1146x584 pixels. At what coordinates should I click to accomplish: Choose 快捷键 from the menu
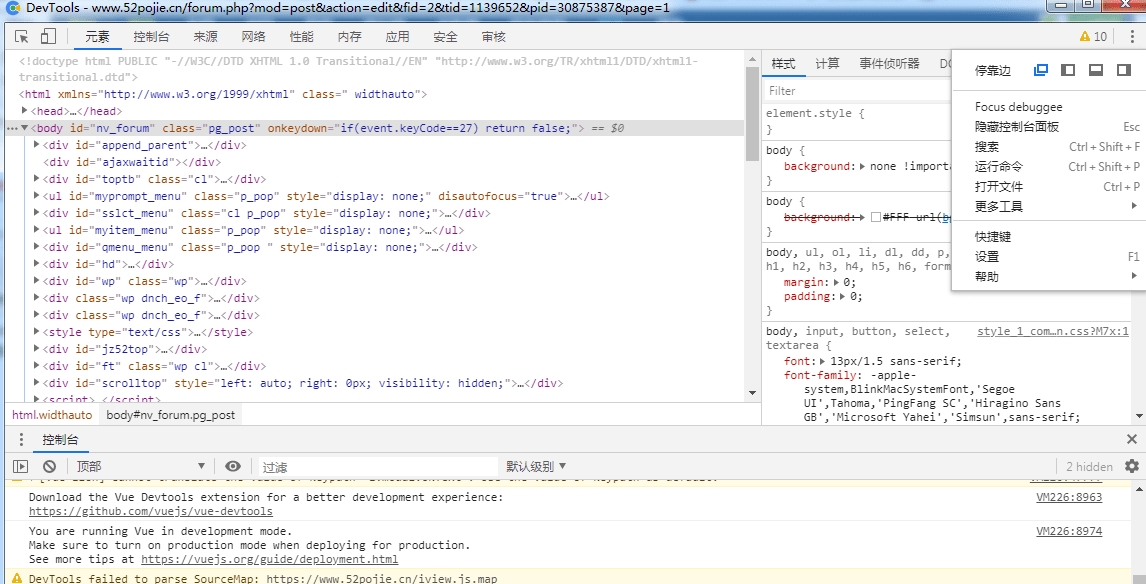pos(1049,237)
